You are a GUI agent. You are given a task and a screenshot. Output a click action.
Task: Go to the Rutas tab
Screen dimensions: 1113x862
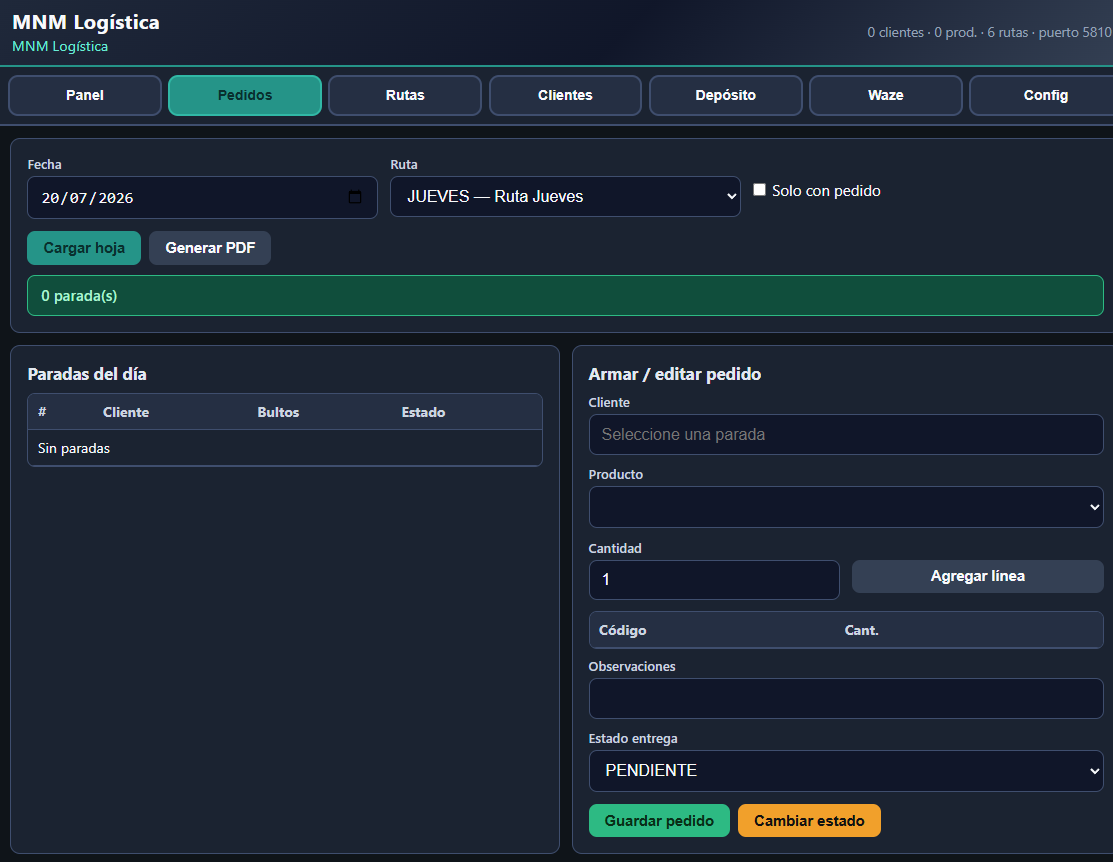pyautogui.click(x=405, y=95)
